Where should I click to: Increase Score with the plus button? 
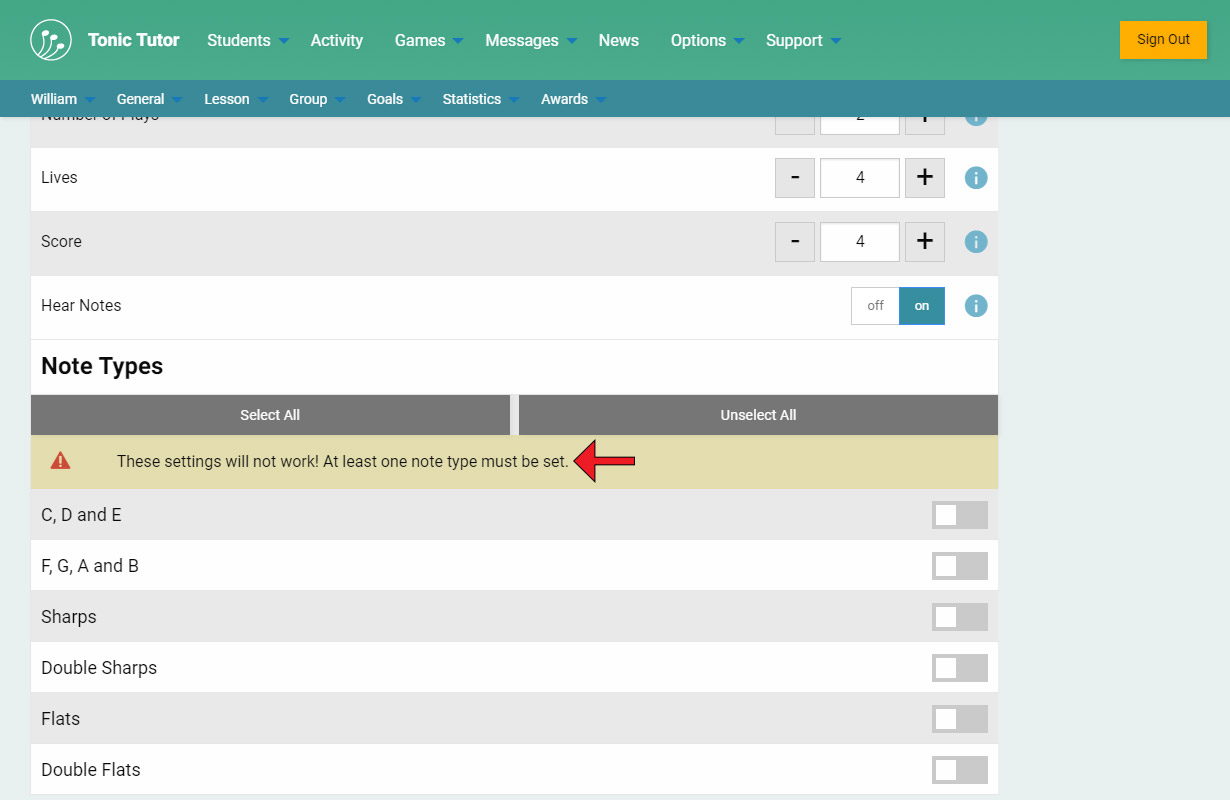(924, 242)
